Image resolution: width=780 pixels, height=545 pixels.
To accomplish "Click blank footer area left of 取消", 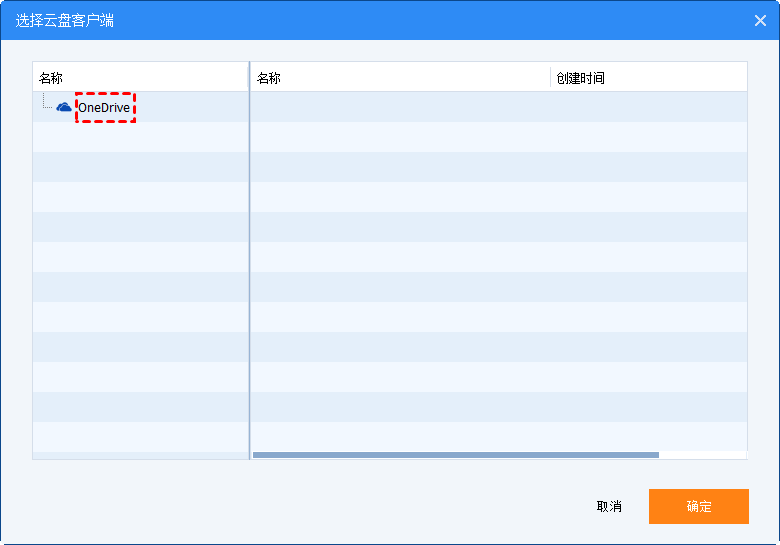I will click(300, 506).
